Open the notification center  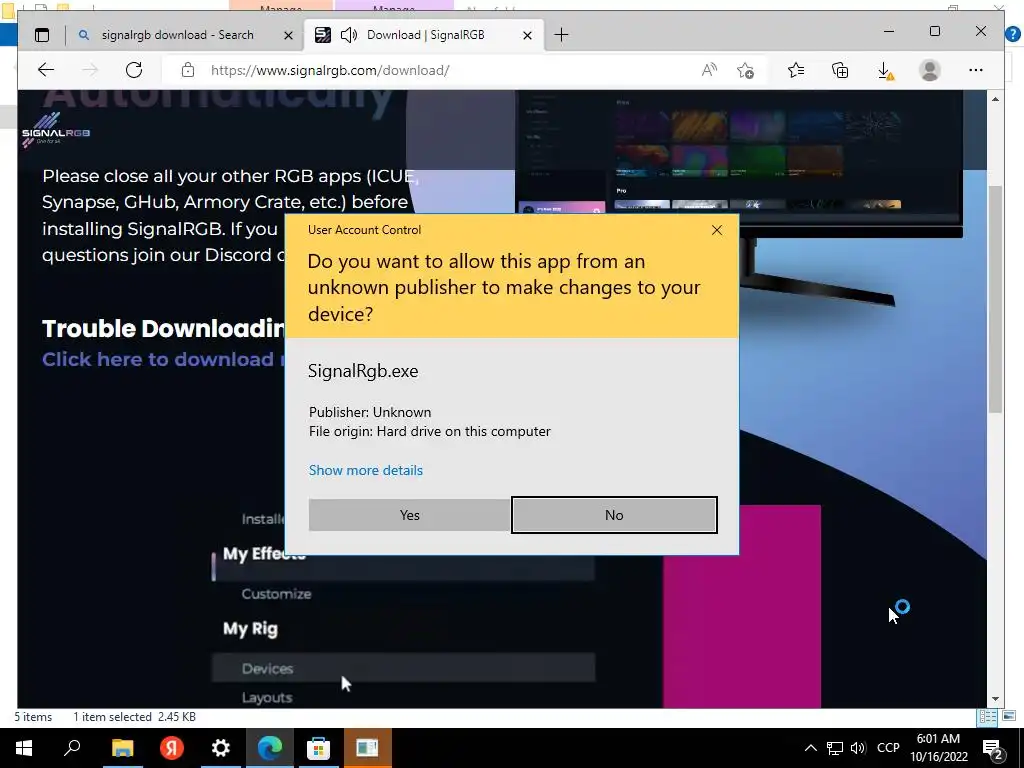coord(993,748)
